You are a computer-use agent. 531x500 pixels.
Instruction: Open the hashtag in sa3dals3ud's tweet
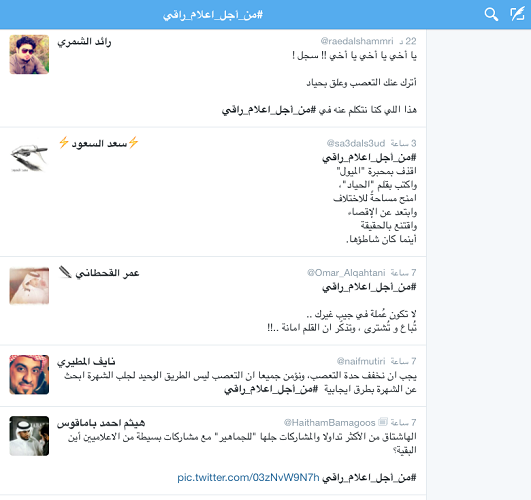(369, 158)
